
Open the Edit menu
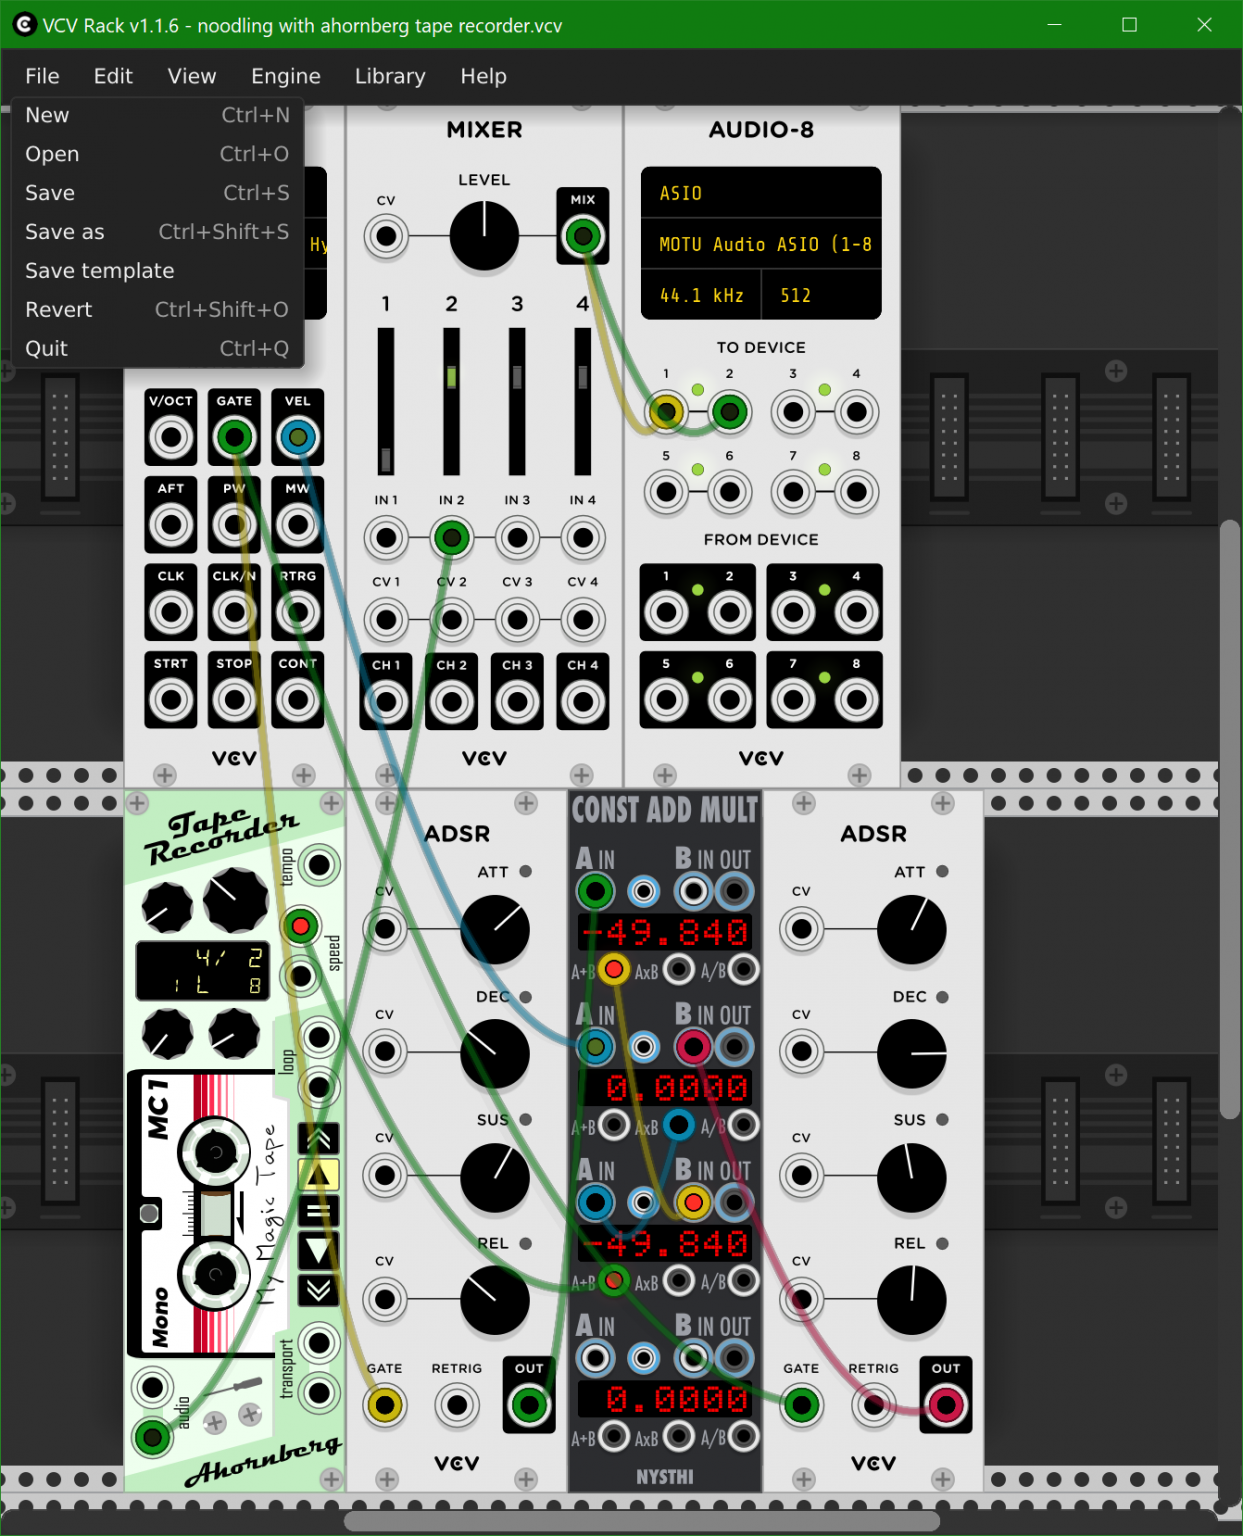(x=113, y=76)
